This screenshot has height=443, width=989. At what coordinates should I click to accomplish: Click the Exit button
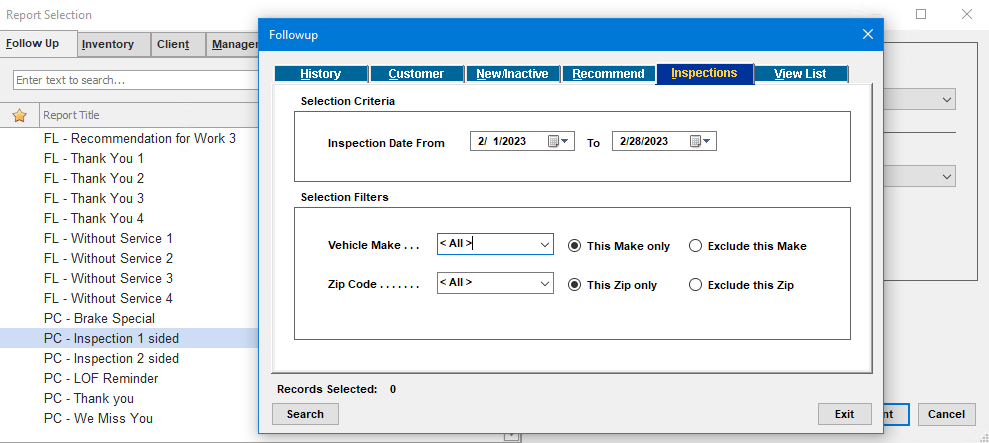(845, 414)
